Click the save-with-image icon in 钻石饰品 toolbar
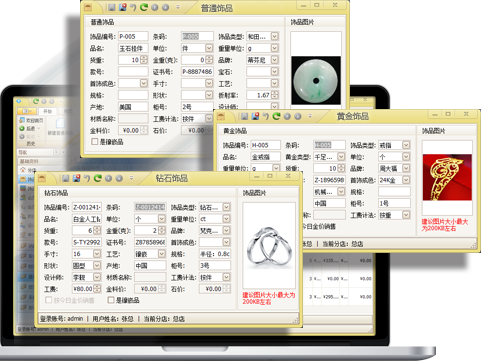 [77, 178]
